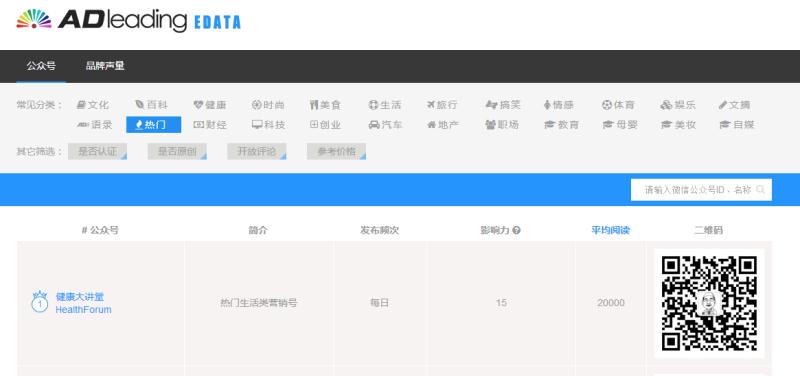This screenshot has width=800, height=376.
Task: Click the 热门生活类营销号 description
Action: pos(259,303)
